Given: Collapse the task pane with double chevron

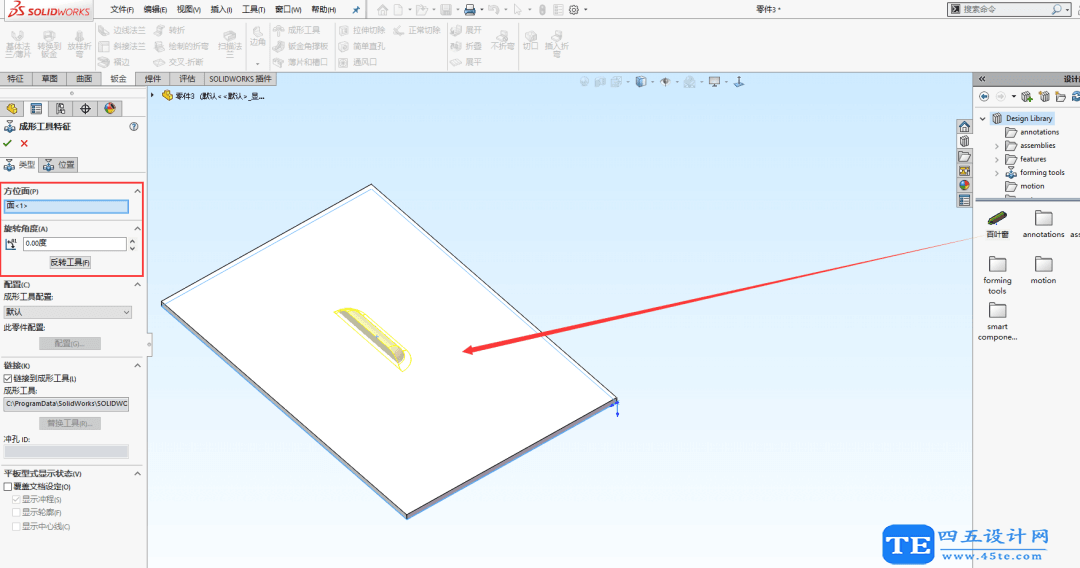Looking at the screenshot, I should [x=982, y=78].
